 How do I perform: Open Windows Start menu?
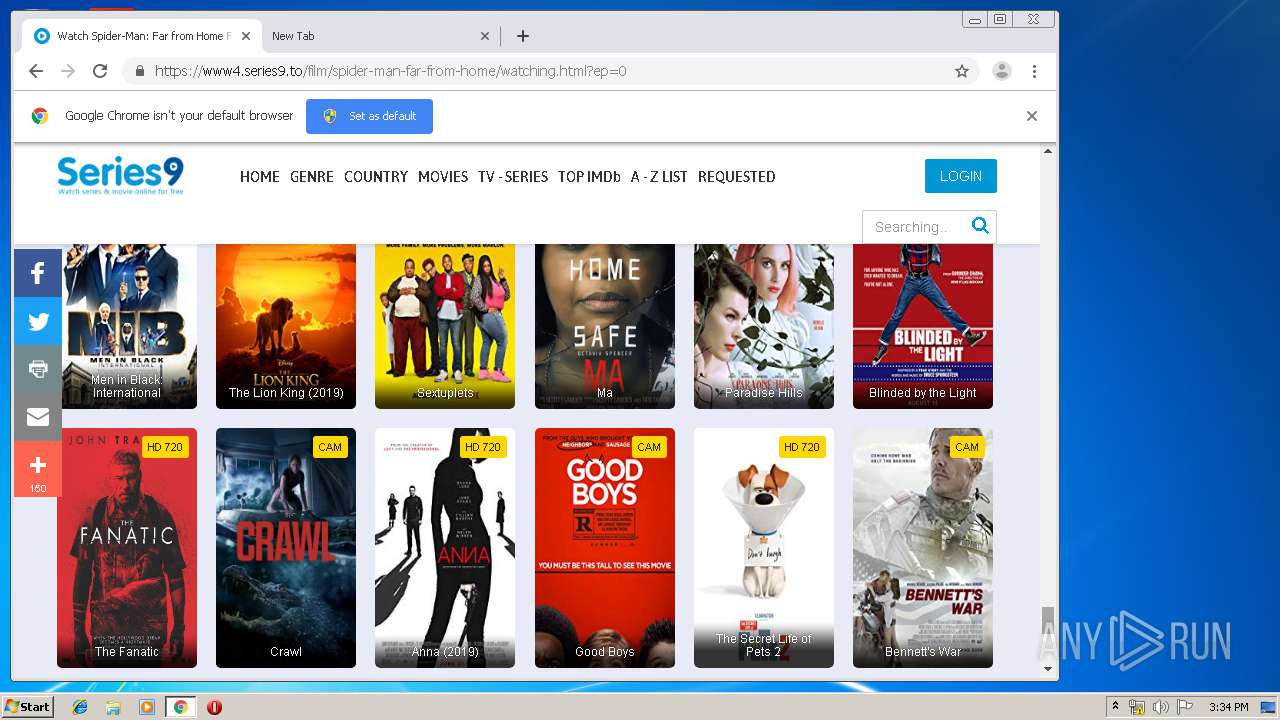(x=27, y=707)
